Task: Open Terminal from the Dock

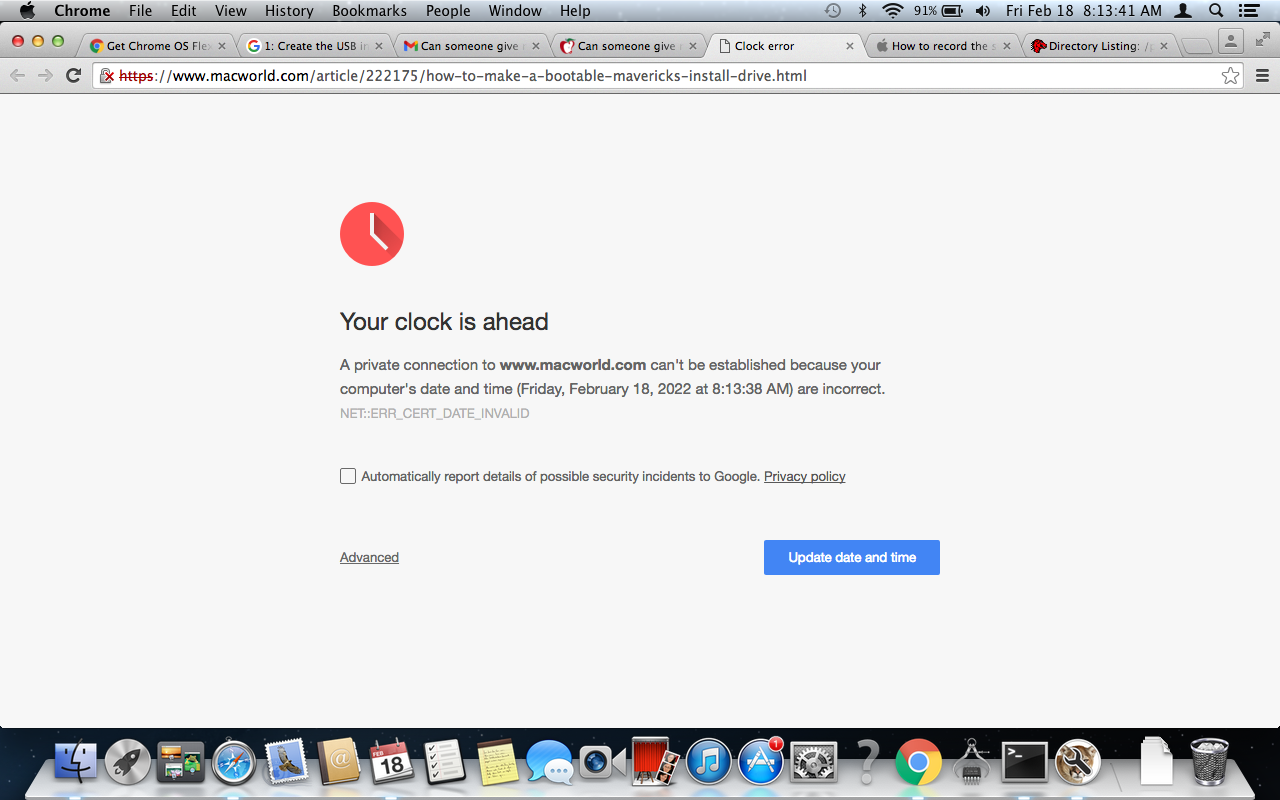Action: point(1025,763)
